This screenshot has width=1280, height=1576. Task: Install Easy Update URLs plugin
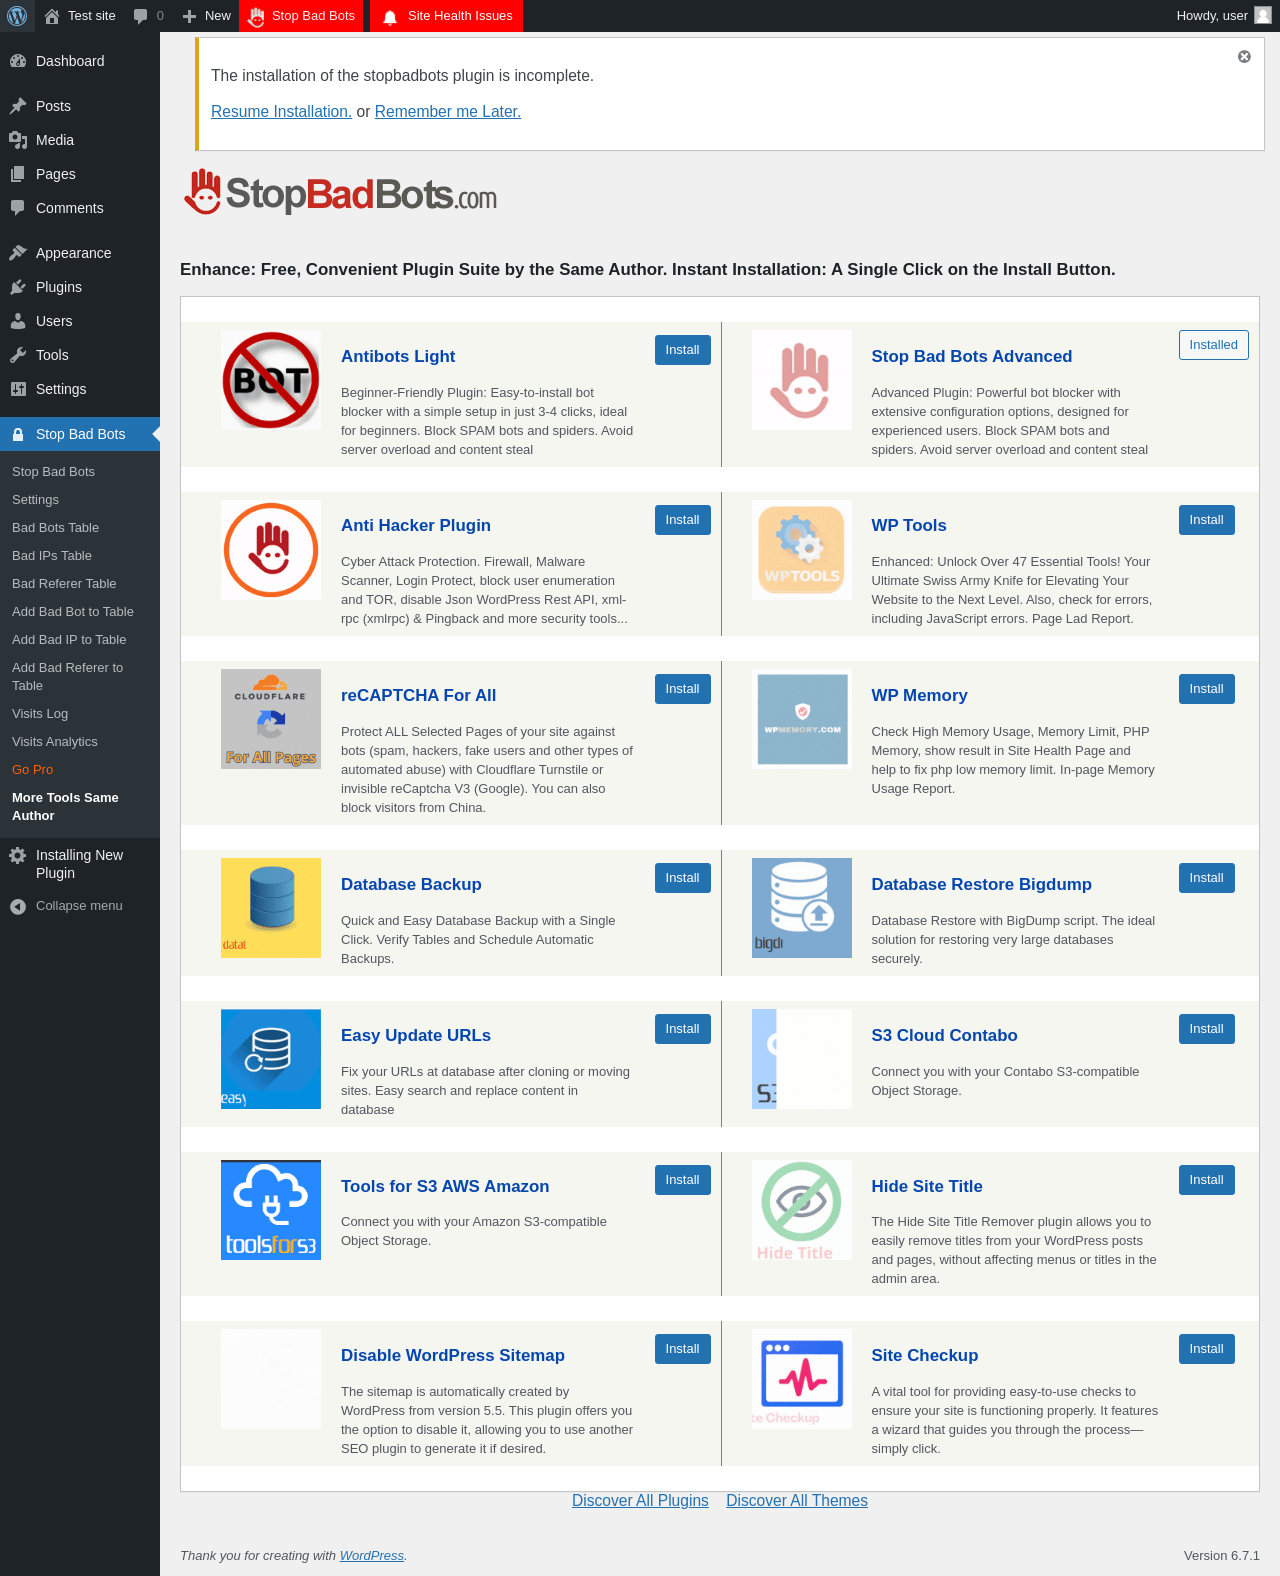pos(683,1029)
